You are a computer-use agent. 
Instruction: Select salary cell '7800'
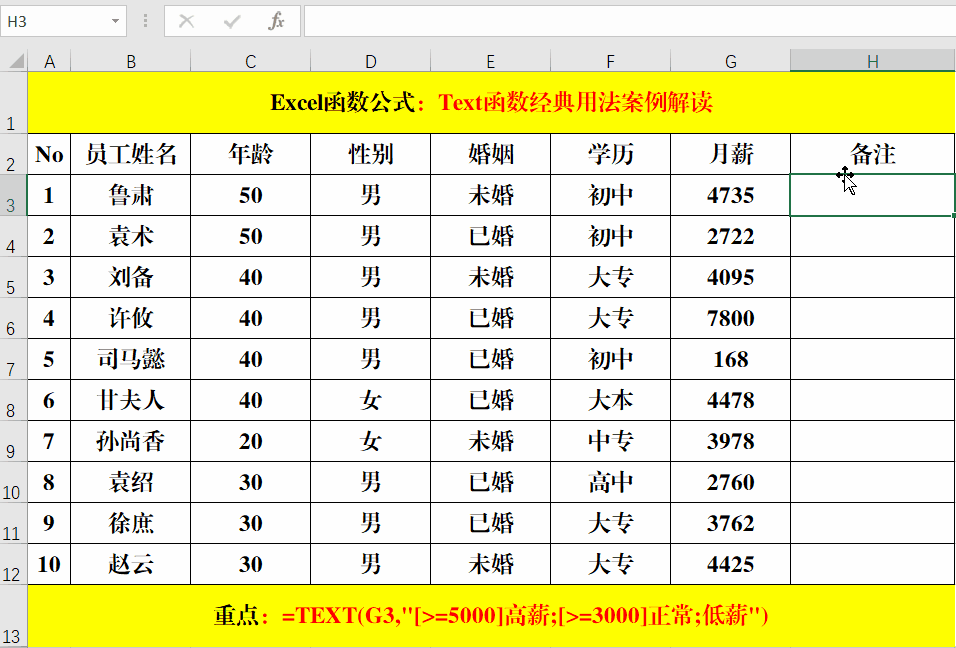click(730, 318)
